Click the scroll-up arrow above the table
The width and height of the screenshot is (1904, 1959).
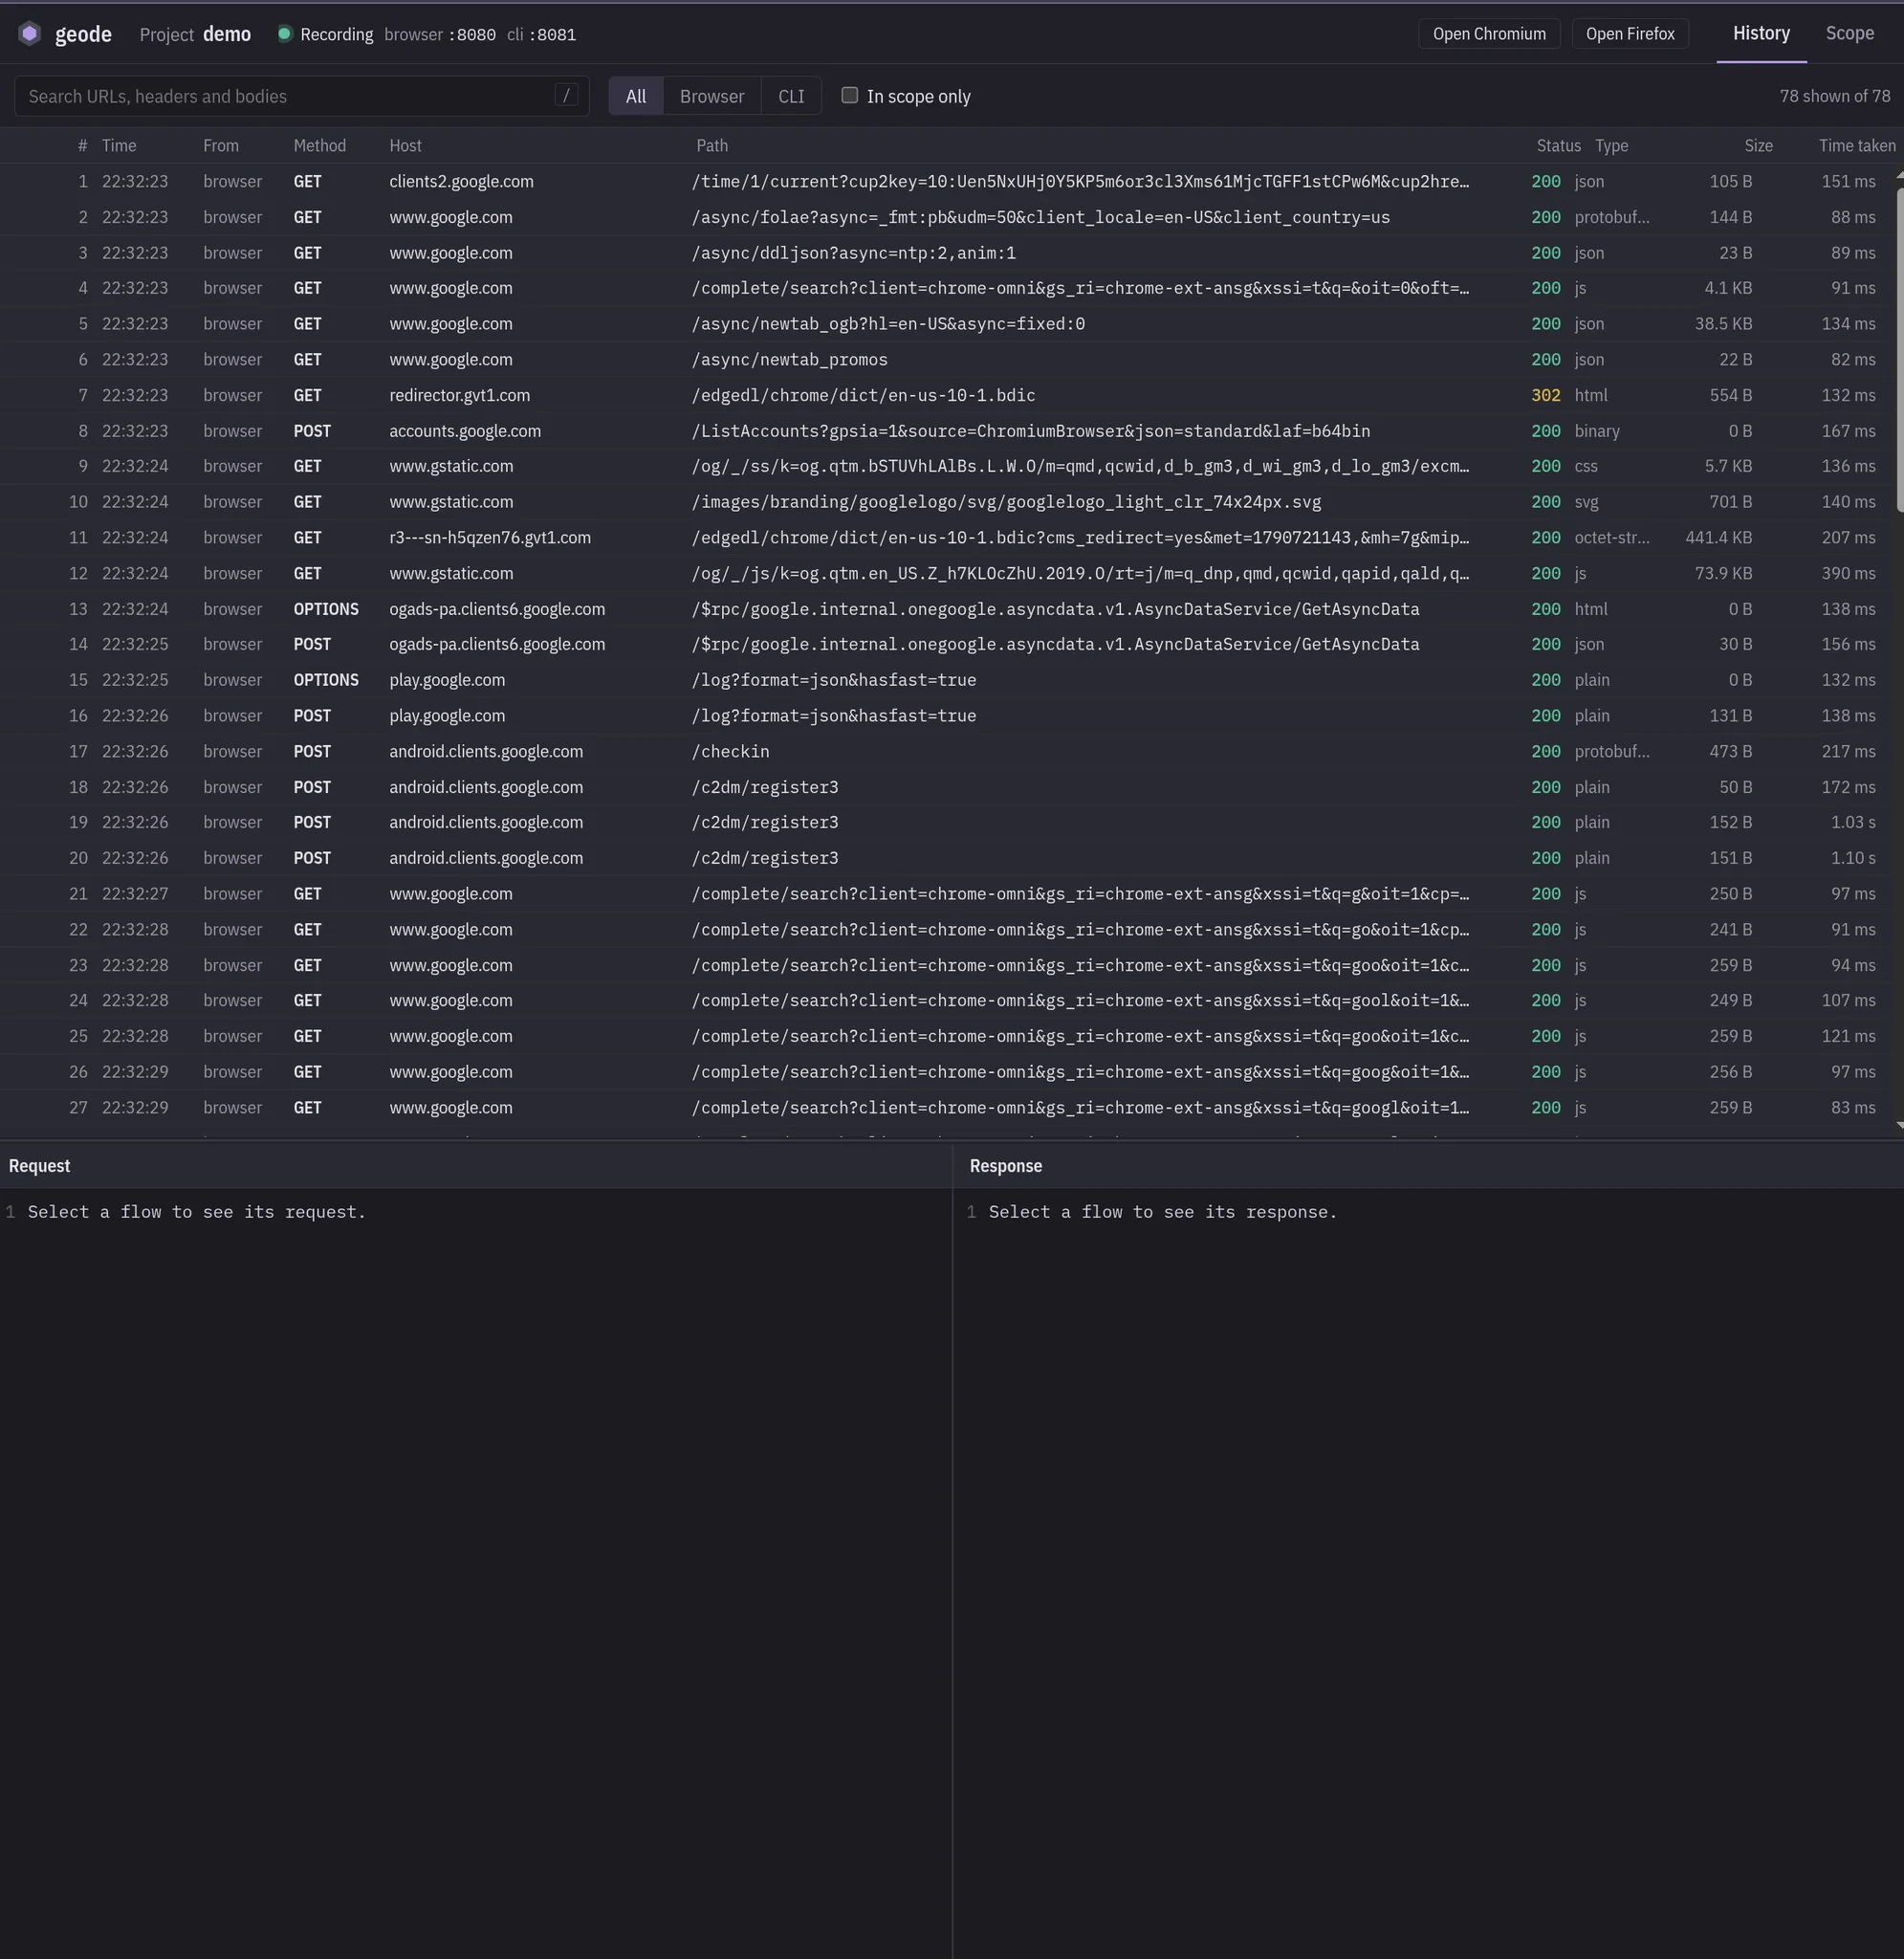coord(1898,174)
